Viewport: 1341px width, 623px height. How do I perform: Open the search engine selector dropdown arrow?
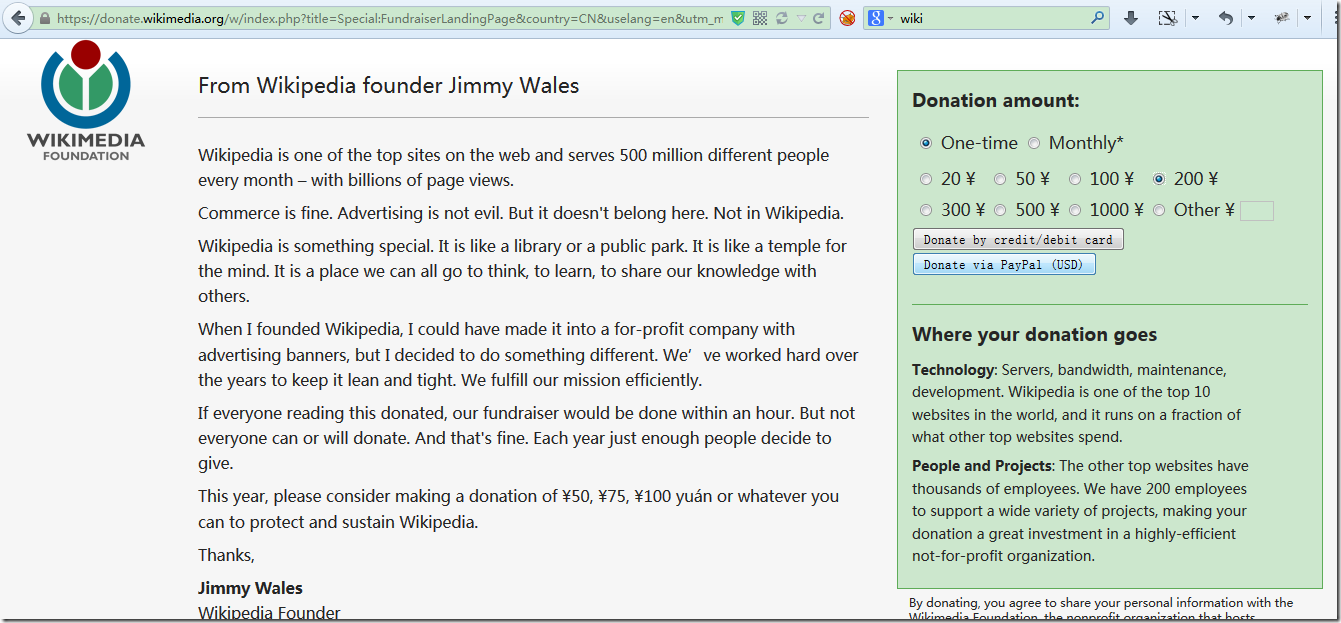coord(889,18)
